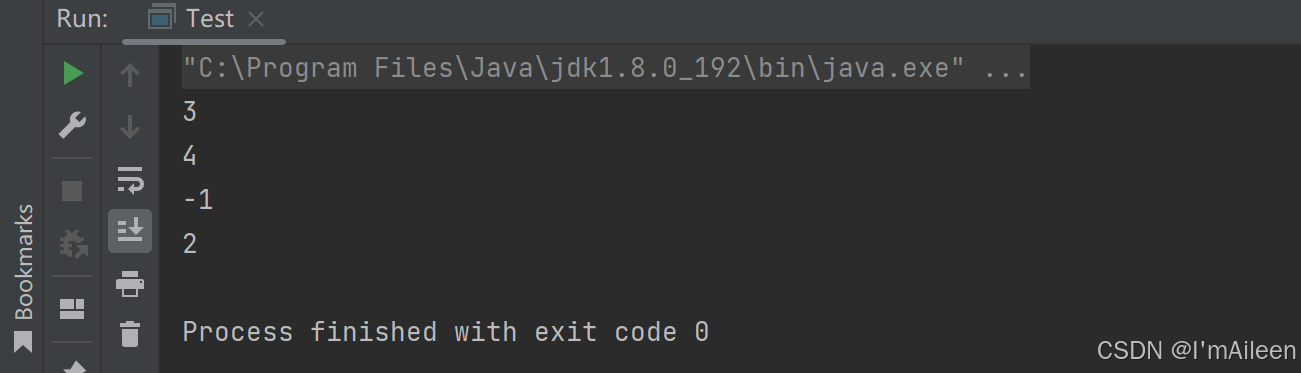
Task: Pin the run tab with pin icon
Action: pyautogui.click(x=73, y=366)
